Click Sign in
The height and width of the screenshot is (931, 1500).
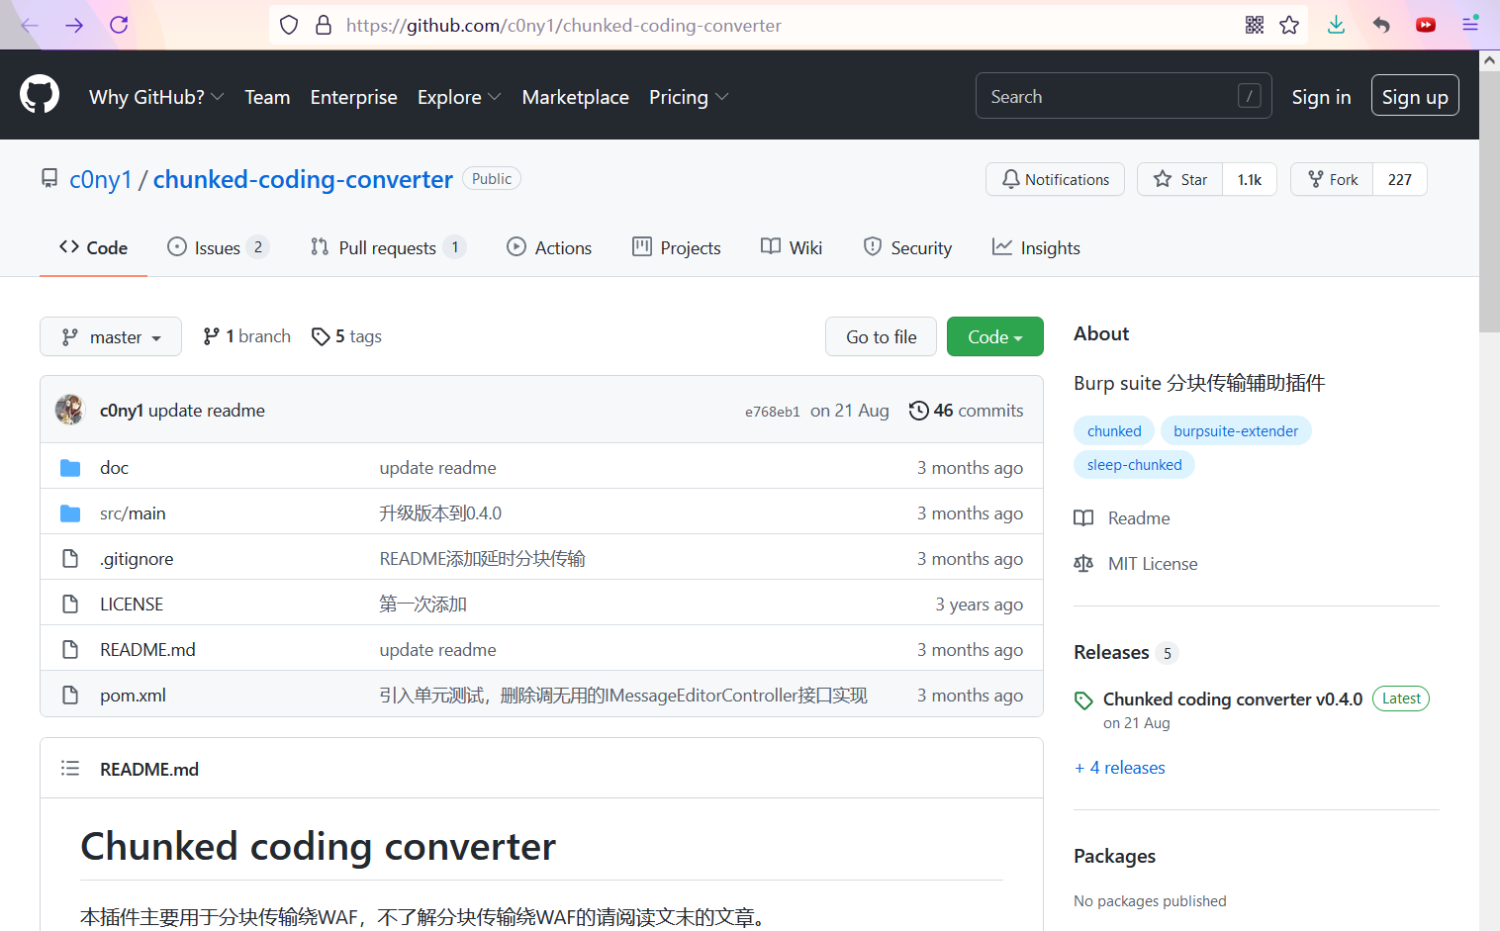point(1321,97)
